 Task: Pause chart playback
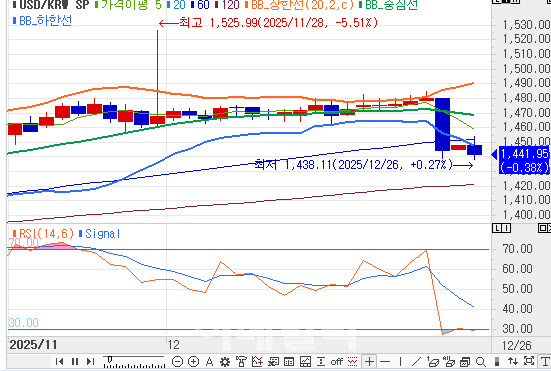[x=75, y=361]
